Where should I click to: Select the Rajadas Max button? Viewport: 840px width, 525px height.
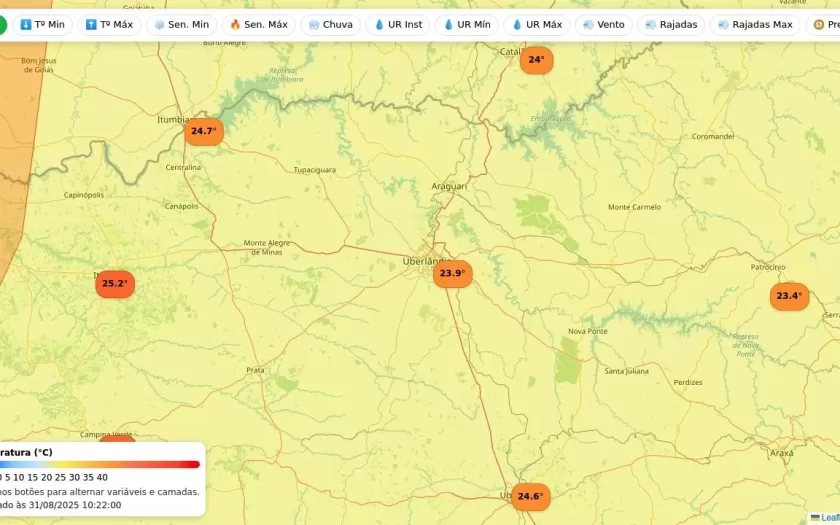[754, 24]
